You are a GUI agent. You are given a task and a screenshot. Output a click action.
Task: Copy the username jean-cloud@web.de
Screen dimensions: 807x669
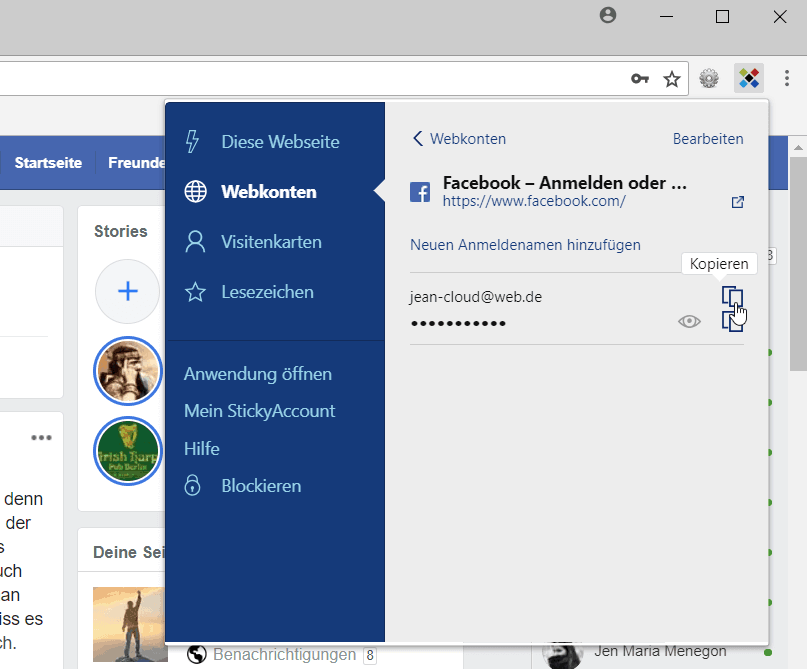point(732,297)
